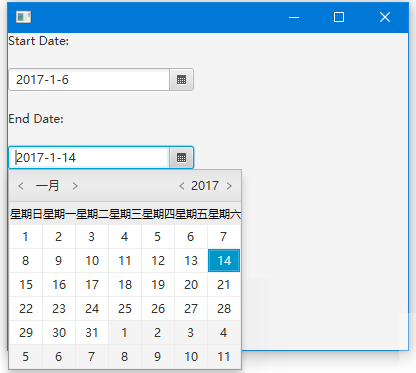Go to previous month arrow
The width and height of the screenshot is (416, 373).
pos(21,186)
